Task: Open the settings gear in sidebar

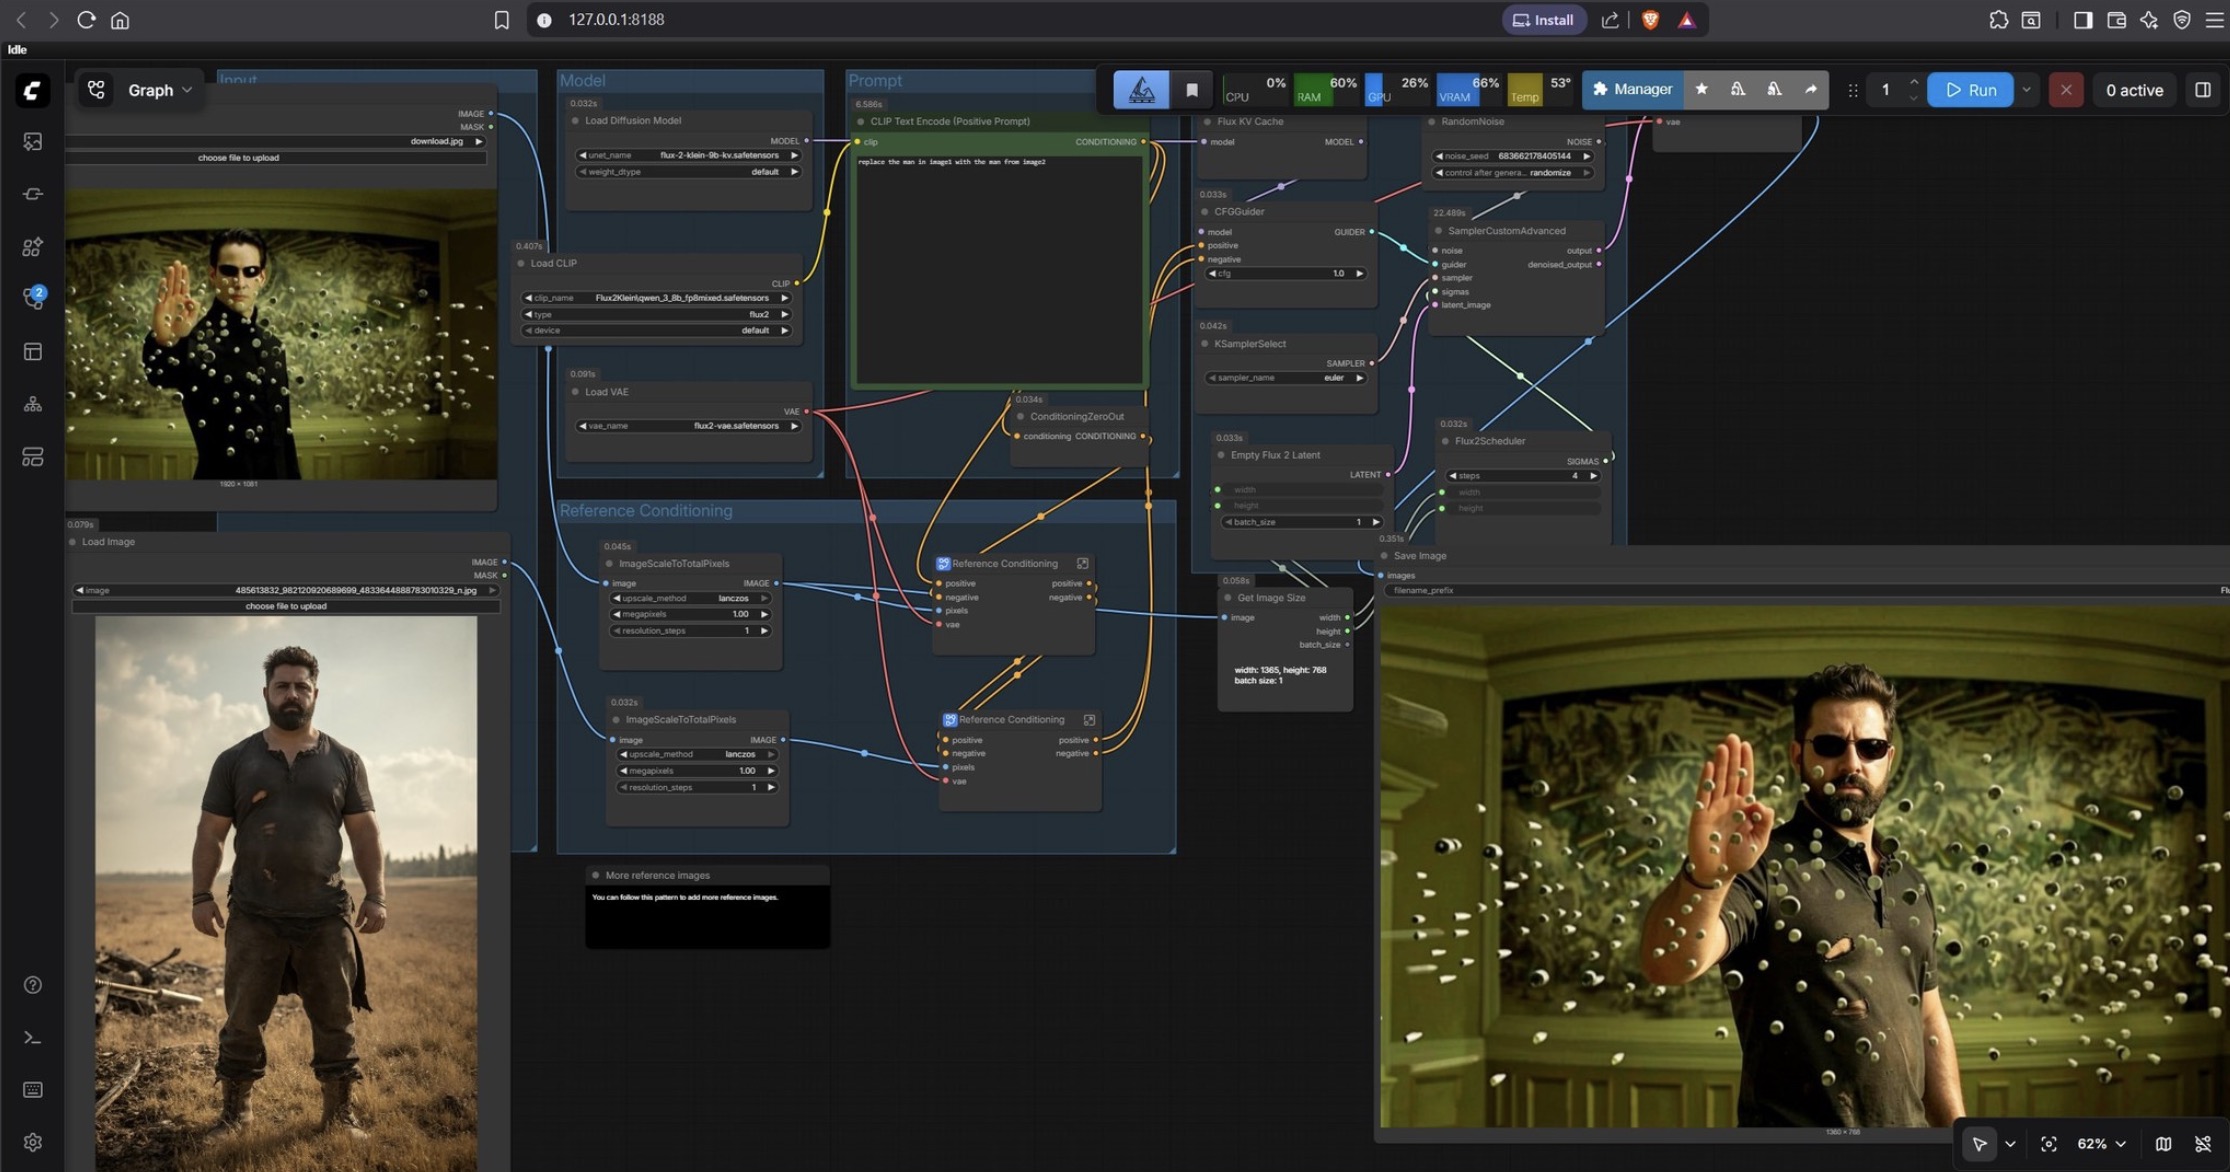Action: click(x=32, y=1142)
